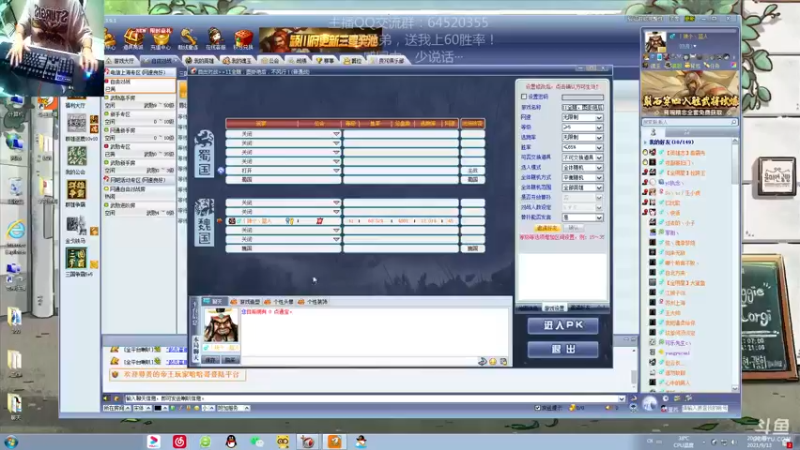
Task: Open the Internet Explorer desktop icon
Action: click(15, 231)
